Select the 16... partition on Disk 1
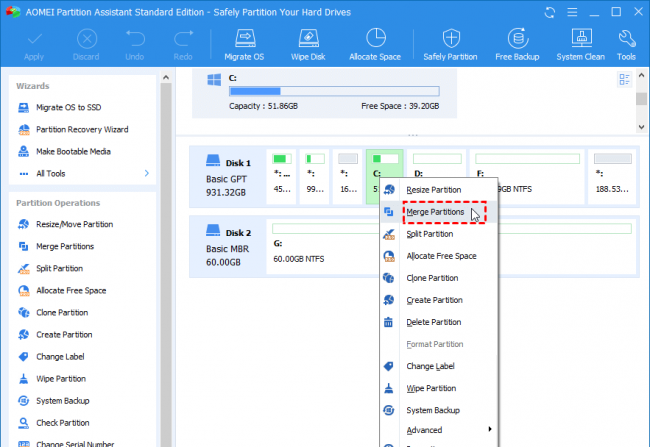This screenshot has height=447, width=650. click(347, 177)
